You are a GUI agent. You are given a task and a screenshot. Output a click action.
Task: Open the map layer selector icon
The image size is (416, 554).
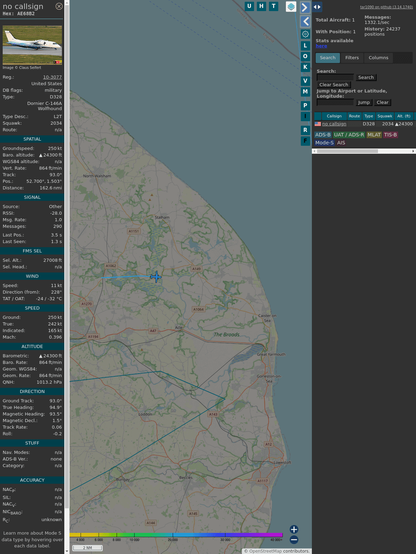tap(291, 6)
